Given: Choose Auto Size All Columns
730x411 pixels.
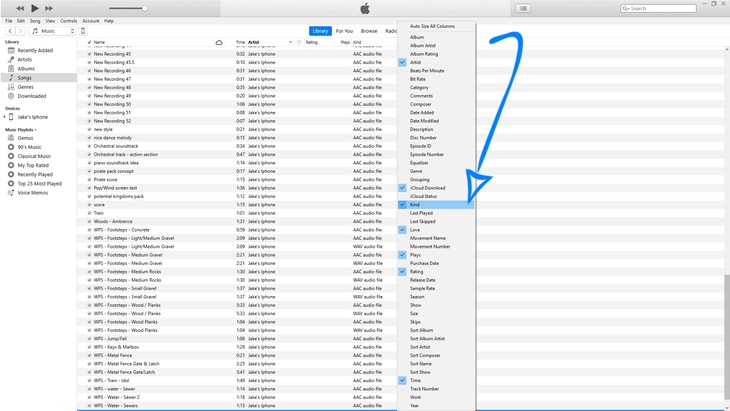Looking at the screenshot, I should pos(433,26).
